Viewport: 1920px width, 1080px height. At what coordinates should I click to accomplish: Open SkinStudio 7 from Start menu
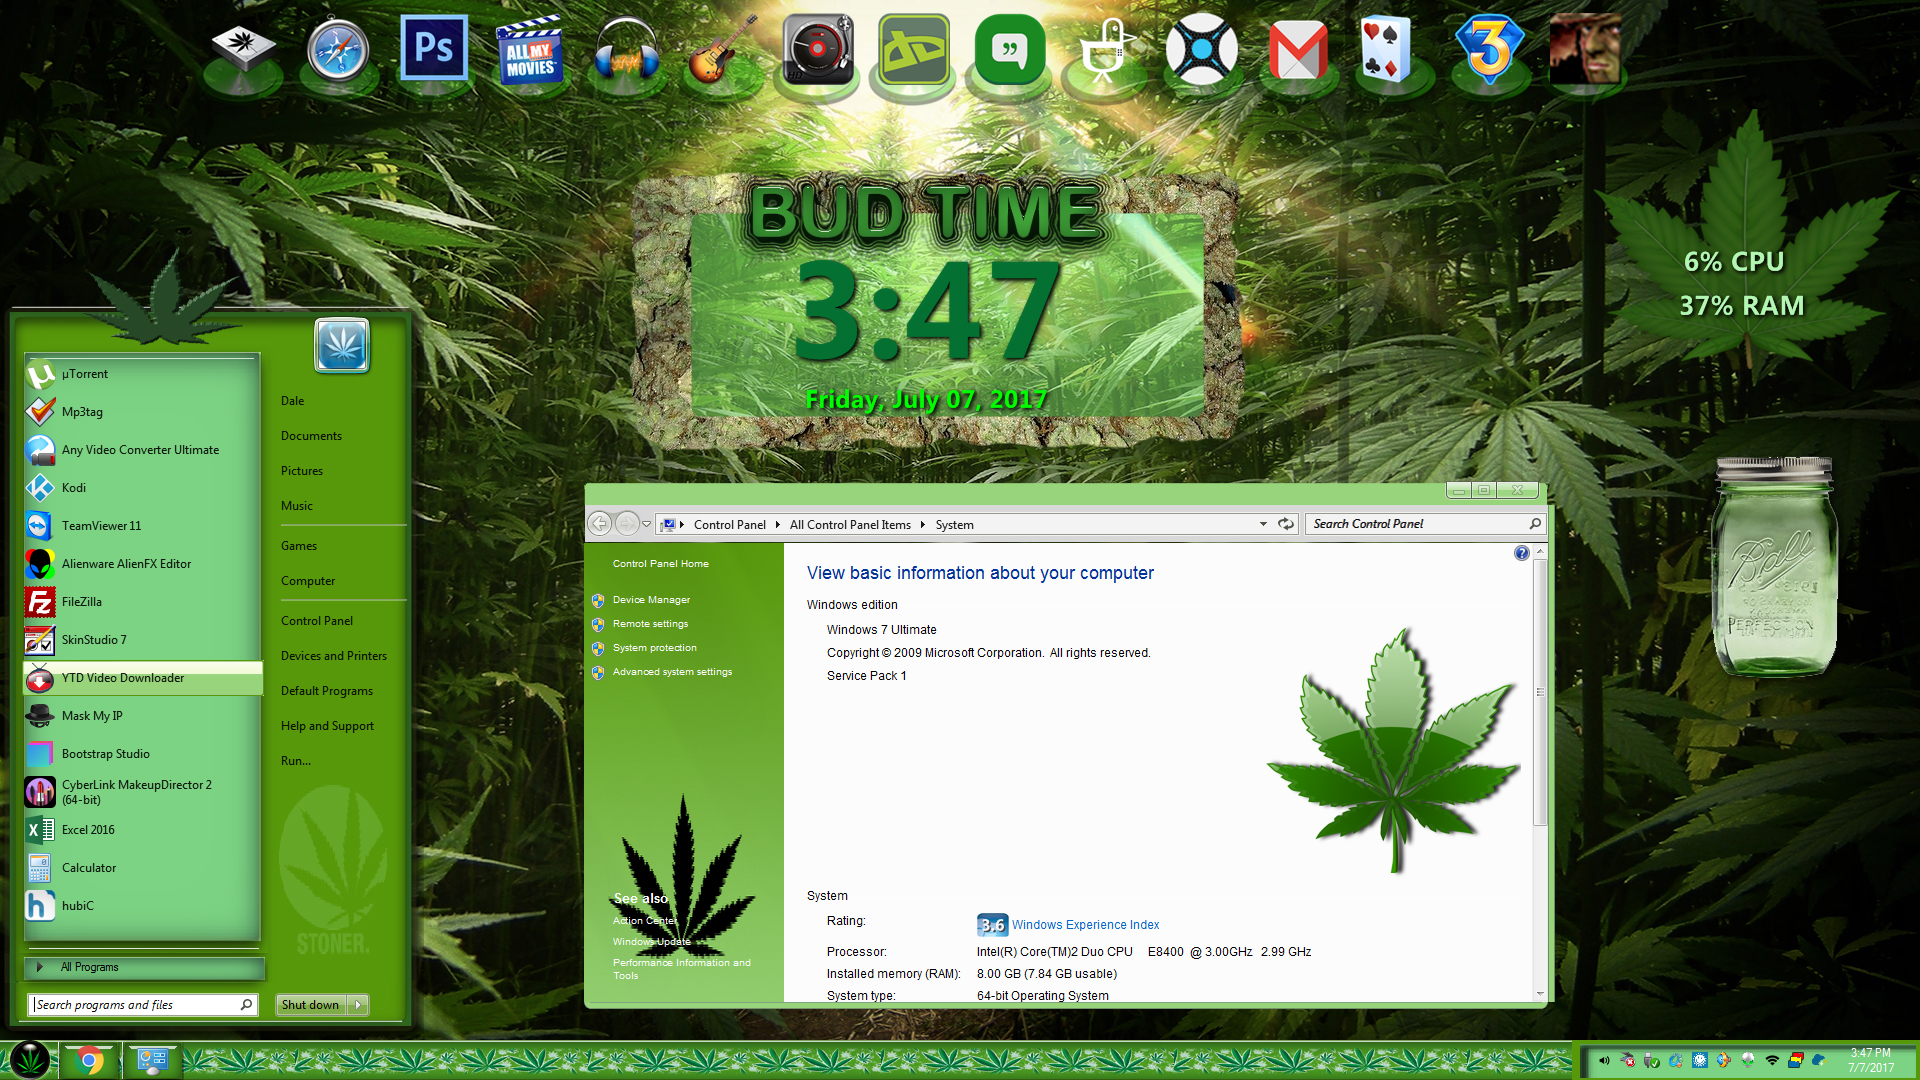(142, 640)
